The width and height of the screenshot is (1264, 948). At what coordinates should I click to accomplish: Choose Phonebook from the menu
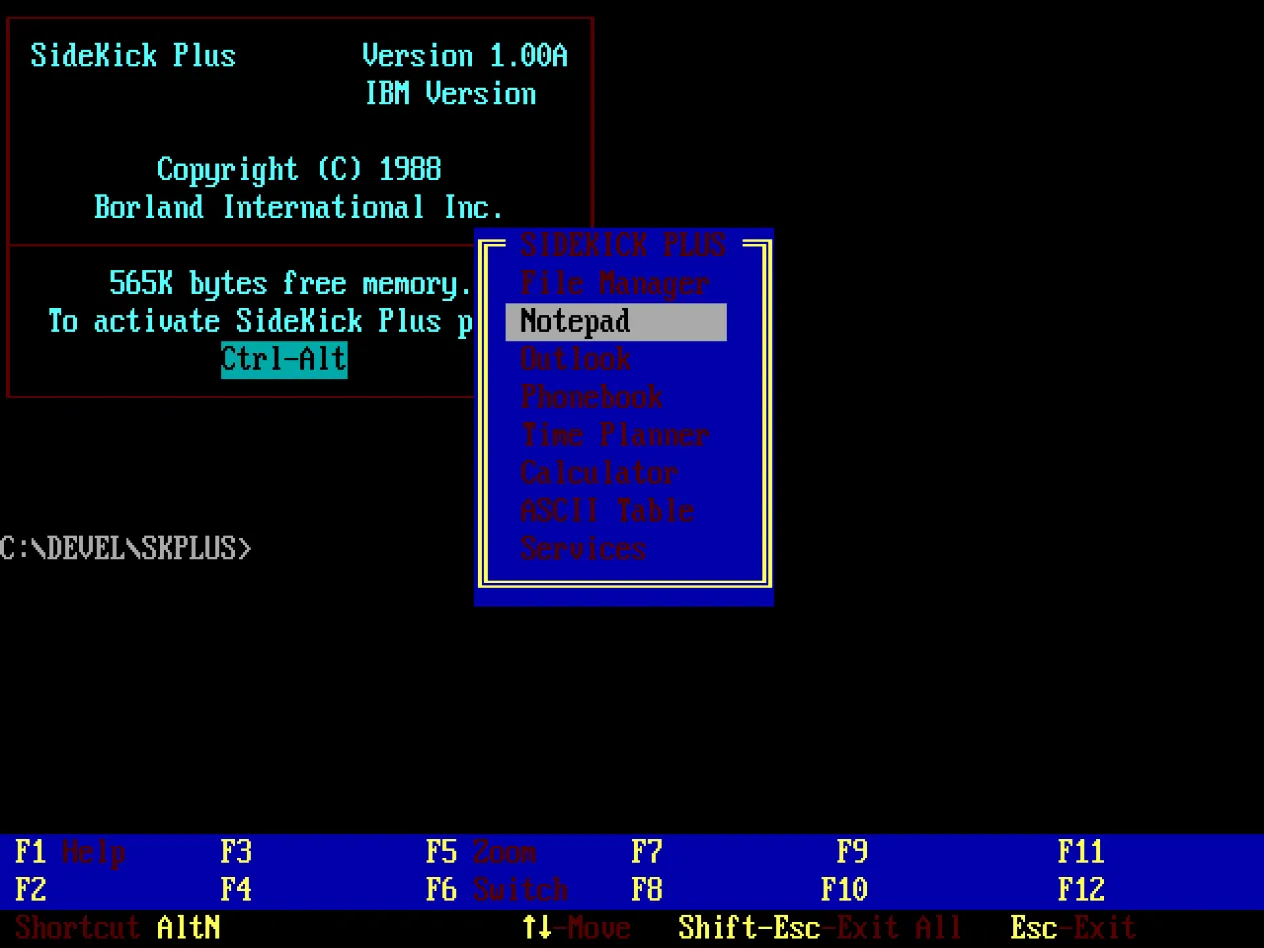(x=591, y=398)
